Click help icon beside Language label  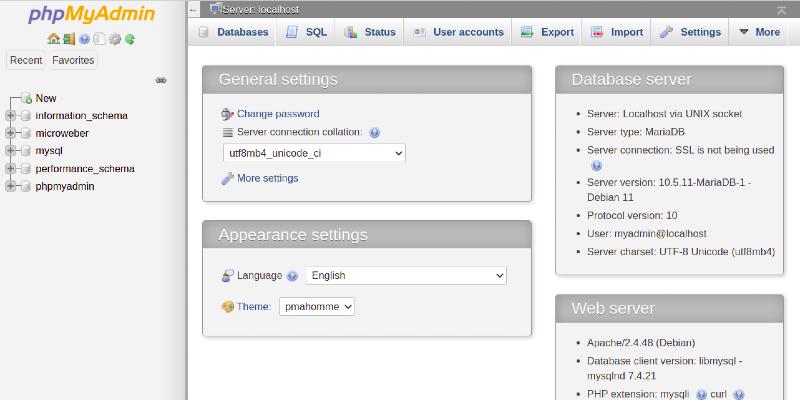click(292, 276)
